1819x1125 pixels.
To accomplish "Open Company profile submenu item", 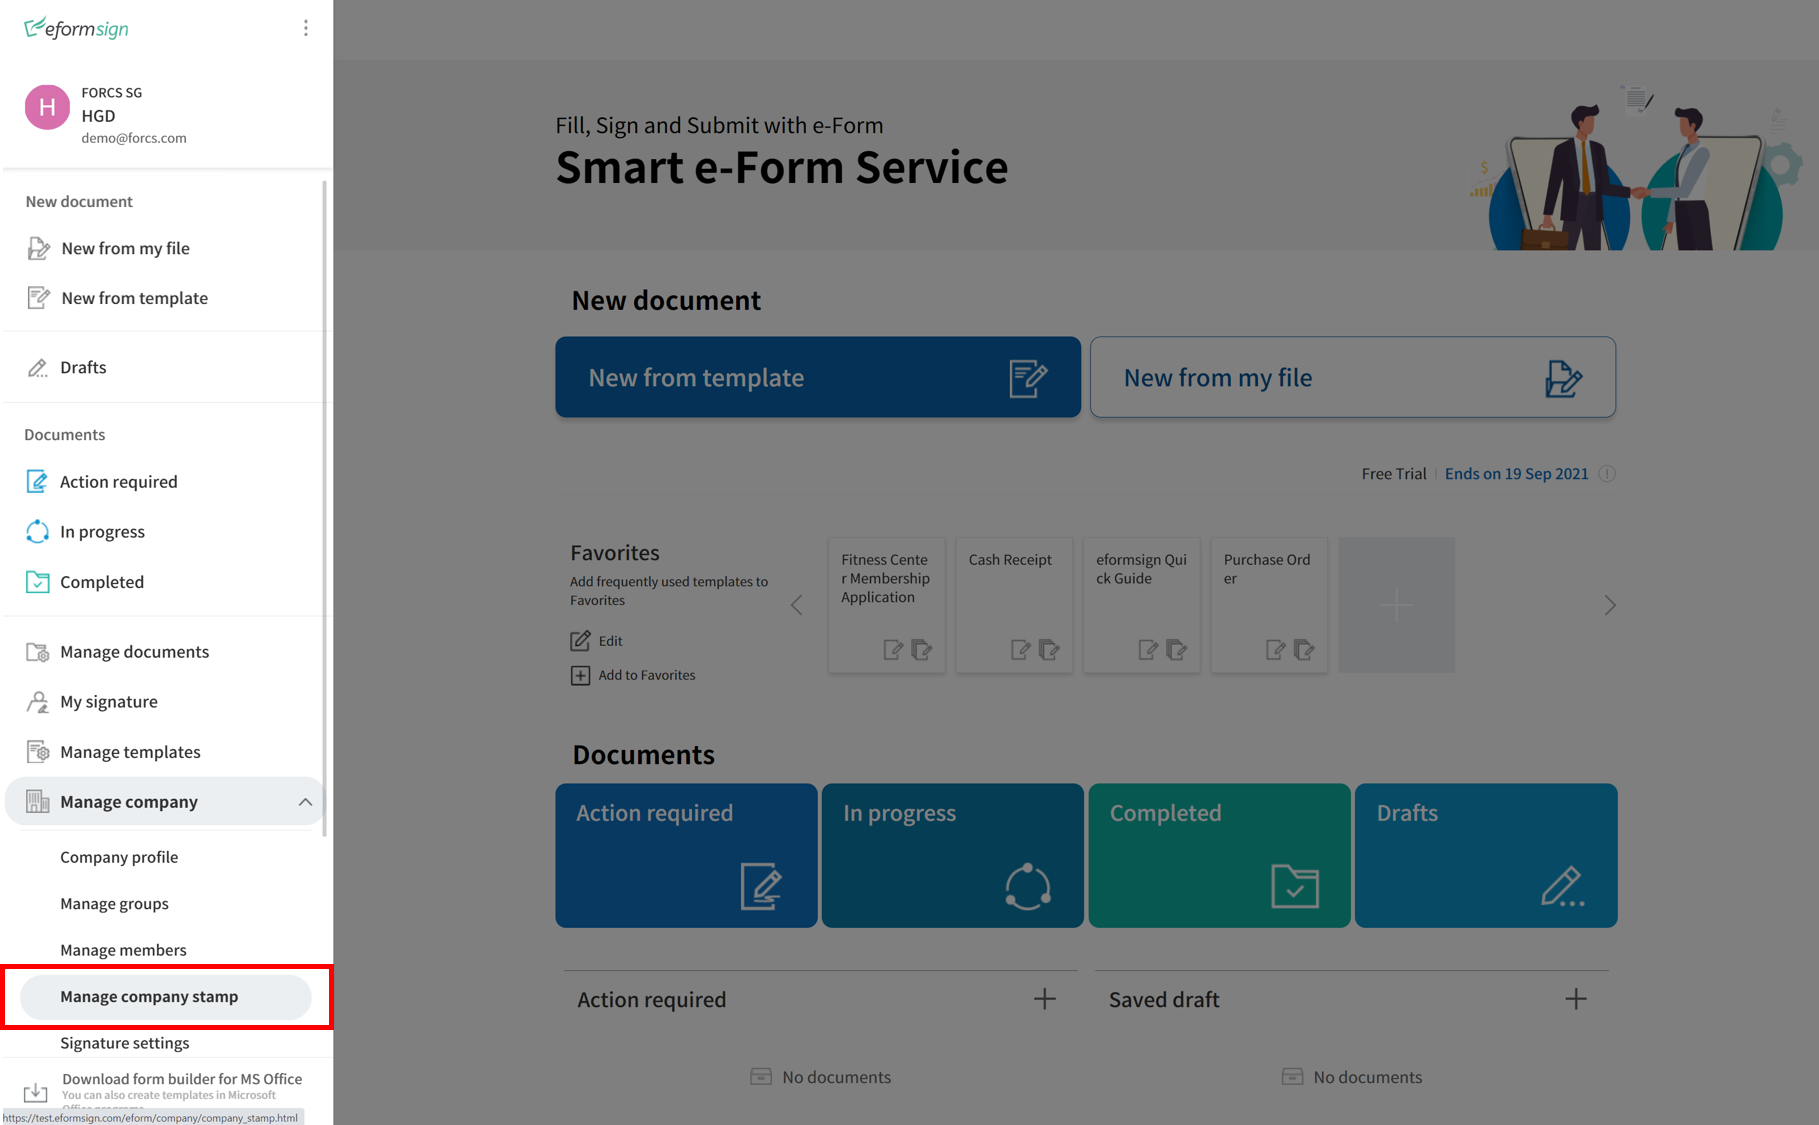I will (119, 857).
